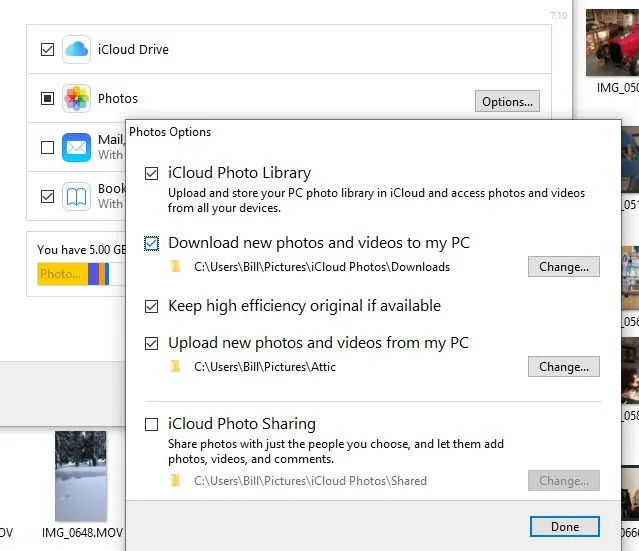Click purple segment of storage bar
Viewport: 639px width, 551px height.
[93, 274]
